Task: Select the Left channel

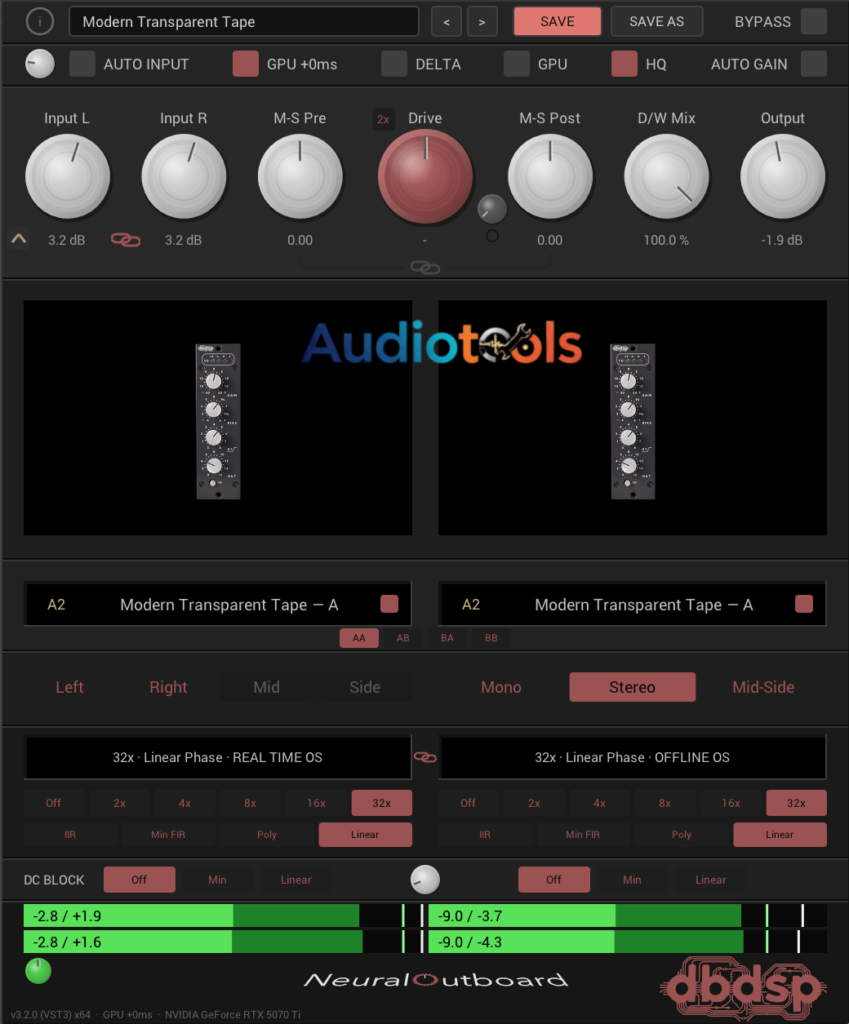Action: click(69, 687)
